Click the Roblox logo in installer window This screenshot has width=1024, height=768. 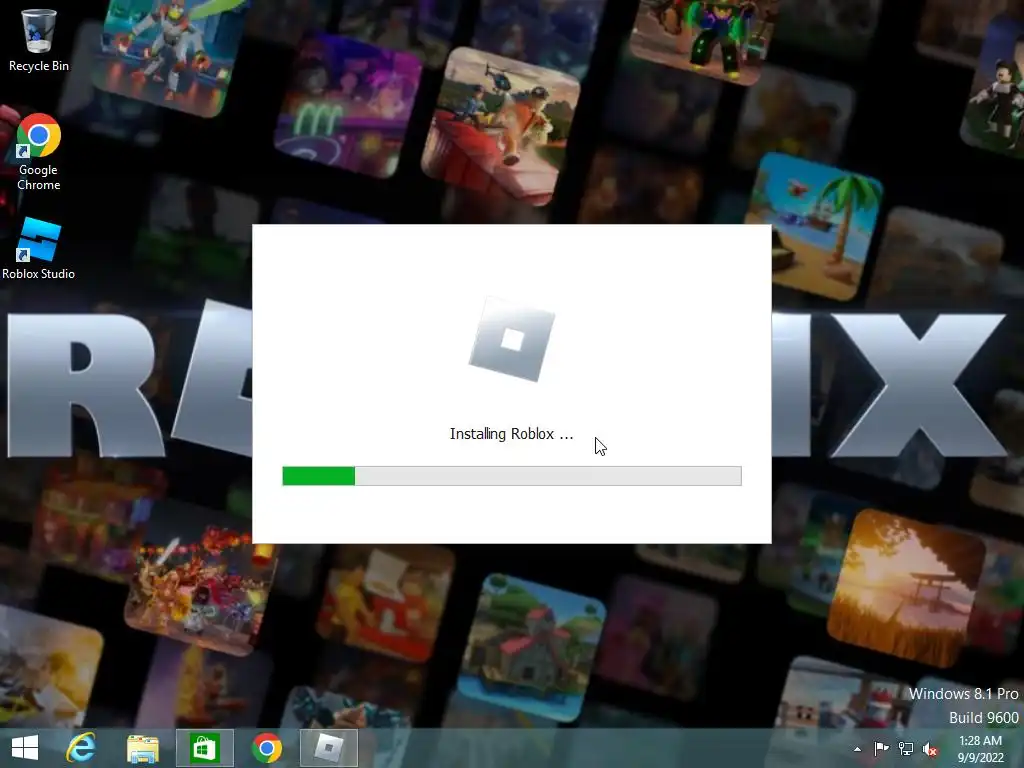coord(512,340)
